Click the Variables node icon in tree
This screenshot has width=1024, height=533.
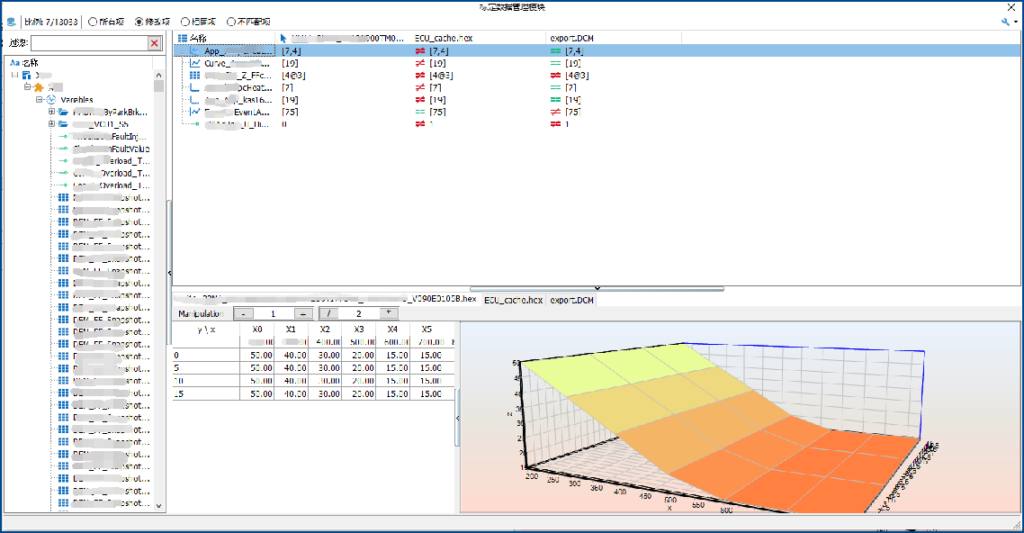[x=51, y=100]
